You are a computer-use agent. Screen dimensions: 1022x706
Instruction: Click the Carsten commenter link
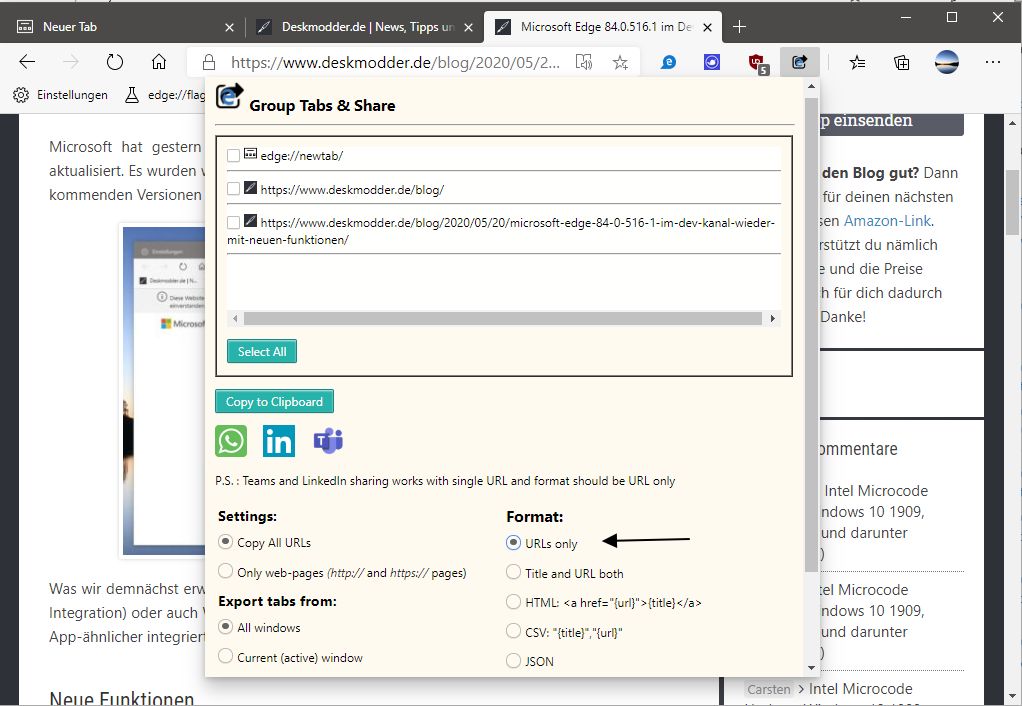tap(769, 689)
